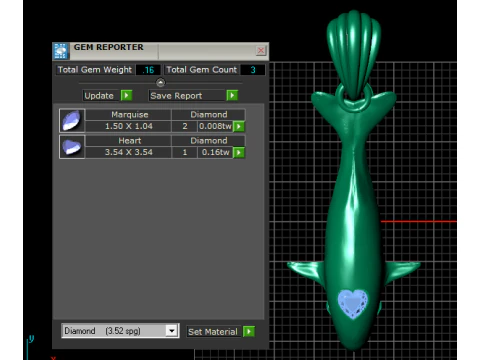
Task: Select the Heart gem thumbnail
Action: pyautogui.click(x=72, y=147)
